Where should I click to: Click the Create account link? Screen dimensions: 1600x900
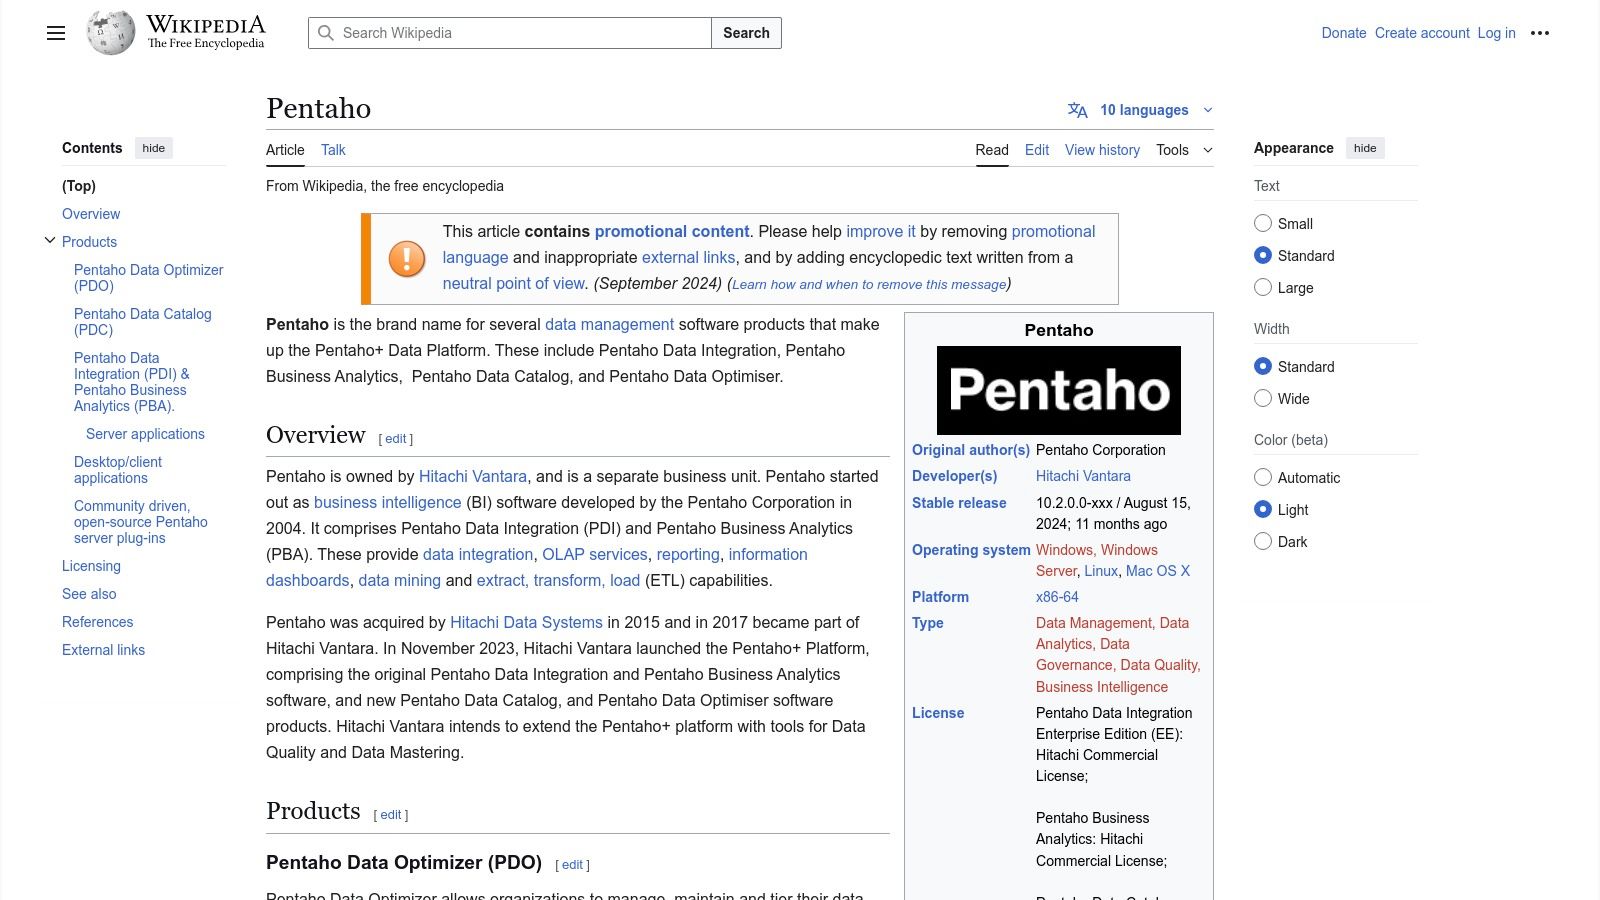[x=1422, y=33]
